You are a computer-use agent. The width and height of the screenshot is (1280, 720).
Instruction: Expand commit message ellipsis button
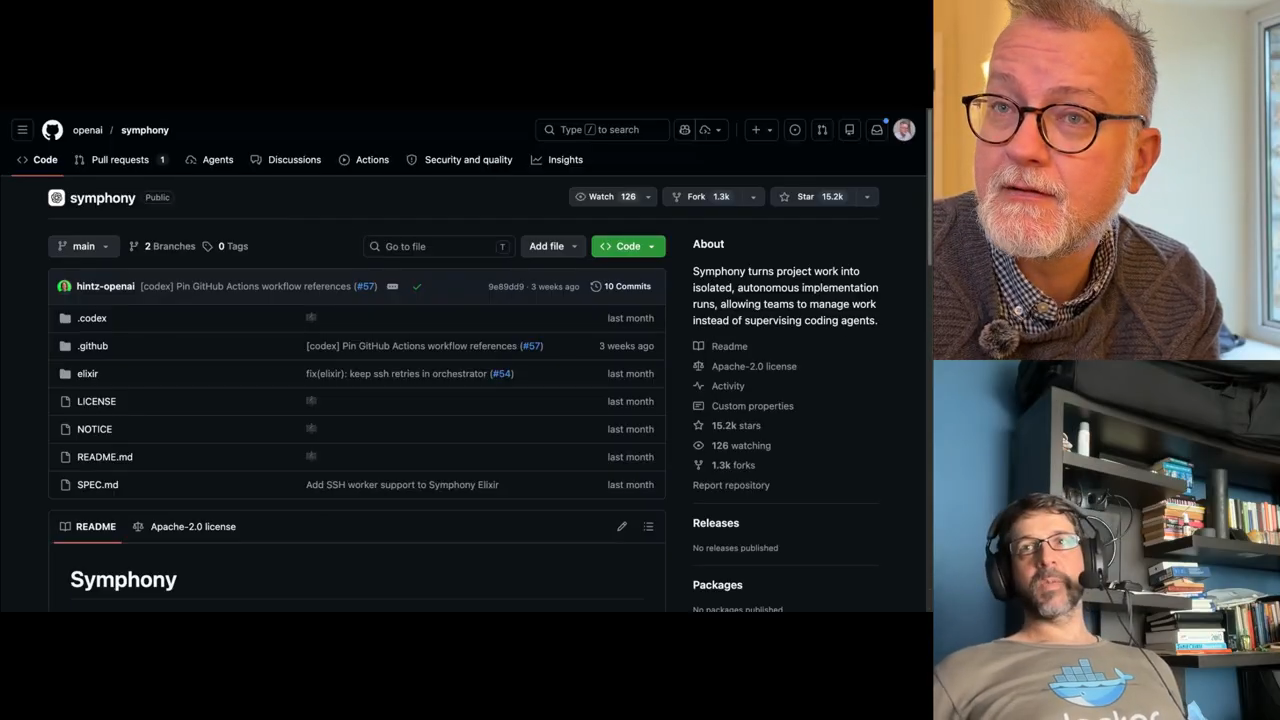coord(393,287)
